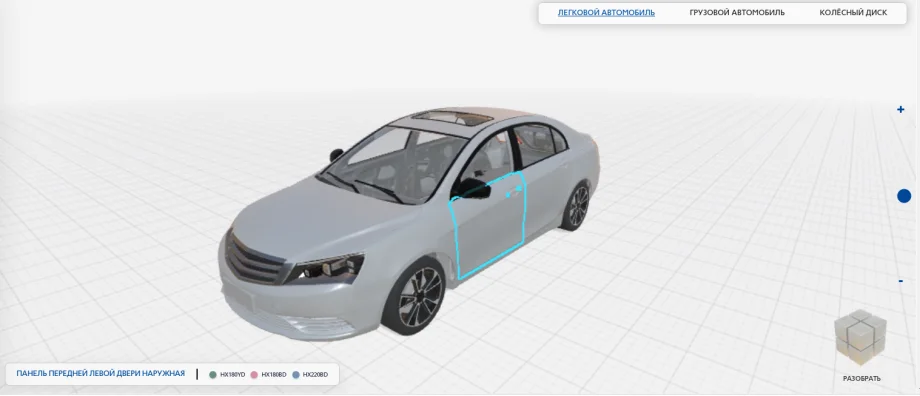Click the rear left wheel

click(576, 205)
